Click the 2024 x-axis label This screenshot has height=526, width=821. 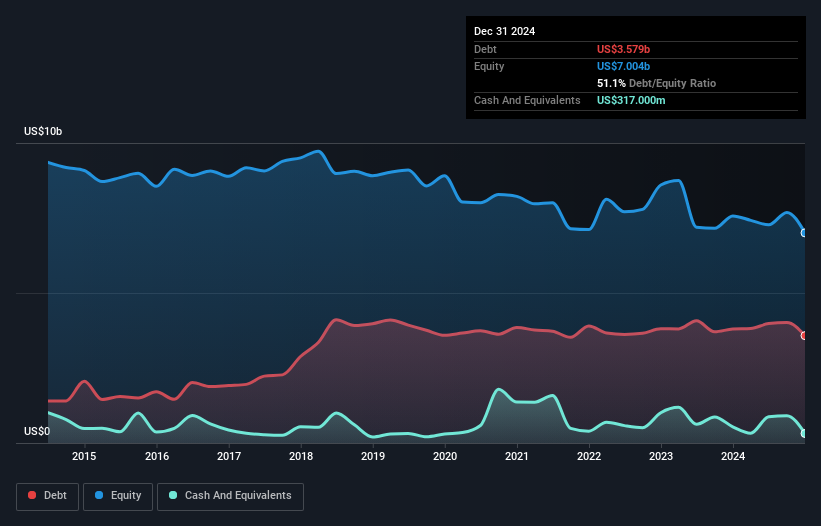pyautogui.click(x=733, y=456)
